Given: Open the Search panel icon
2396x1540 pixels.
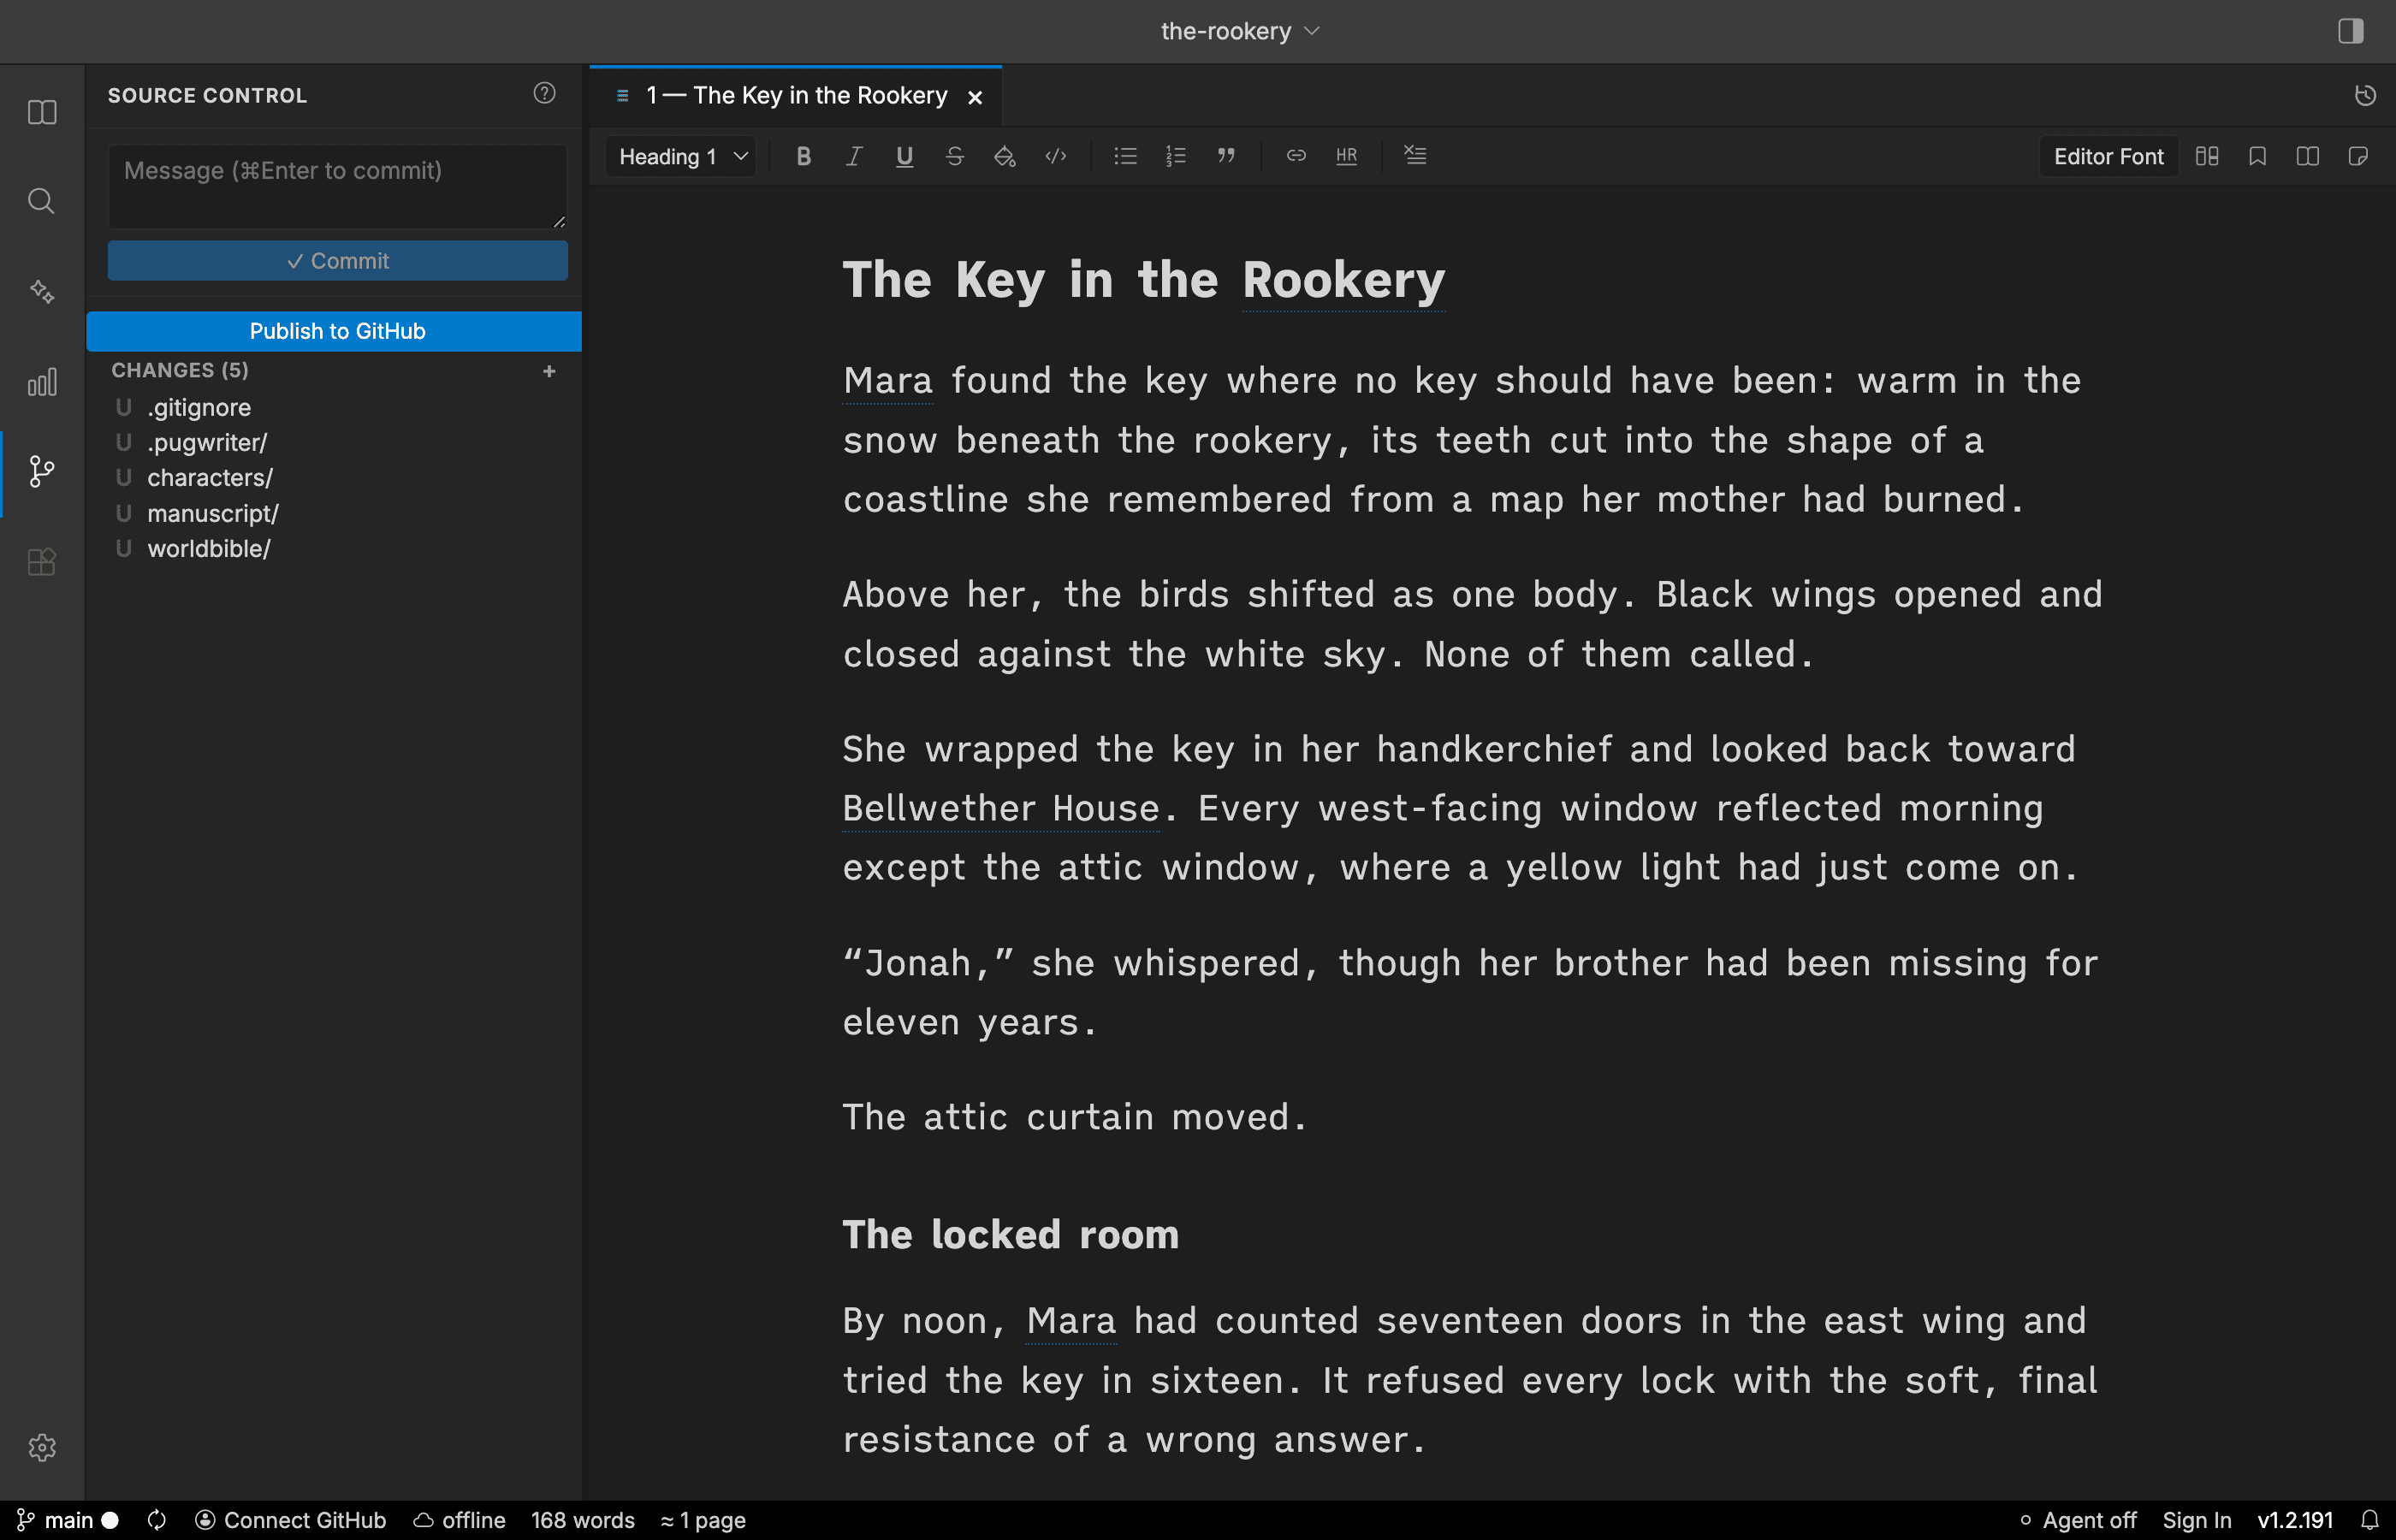Looking at the screenshot, I should (x=42, y=201).
